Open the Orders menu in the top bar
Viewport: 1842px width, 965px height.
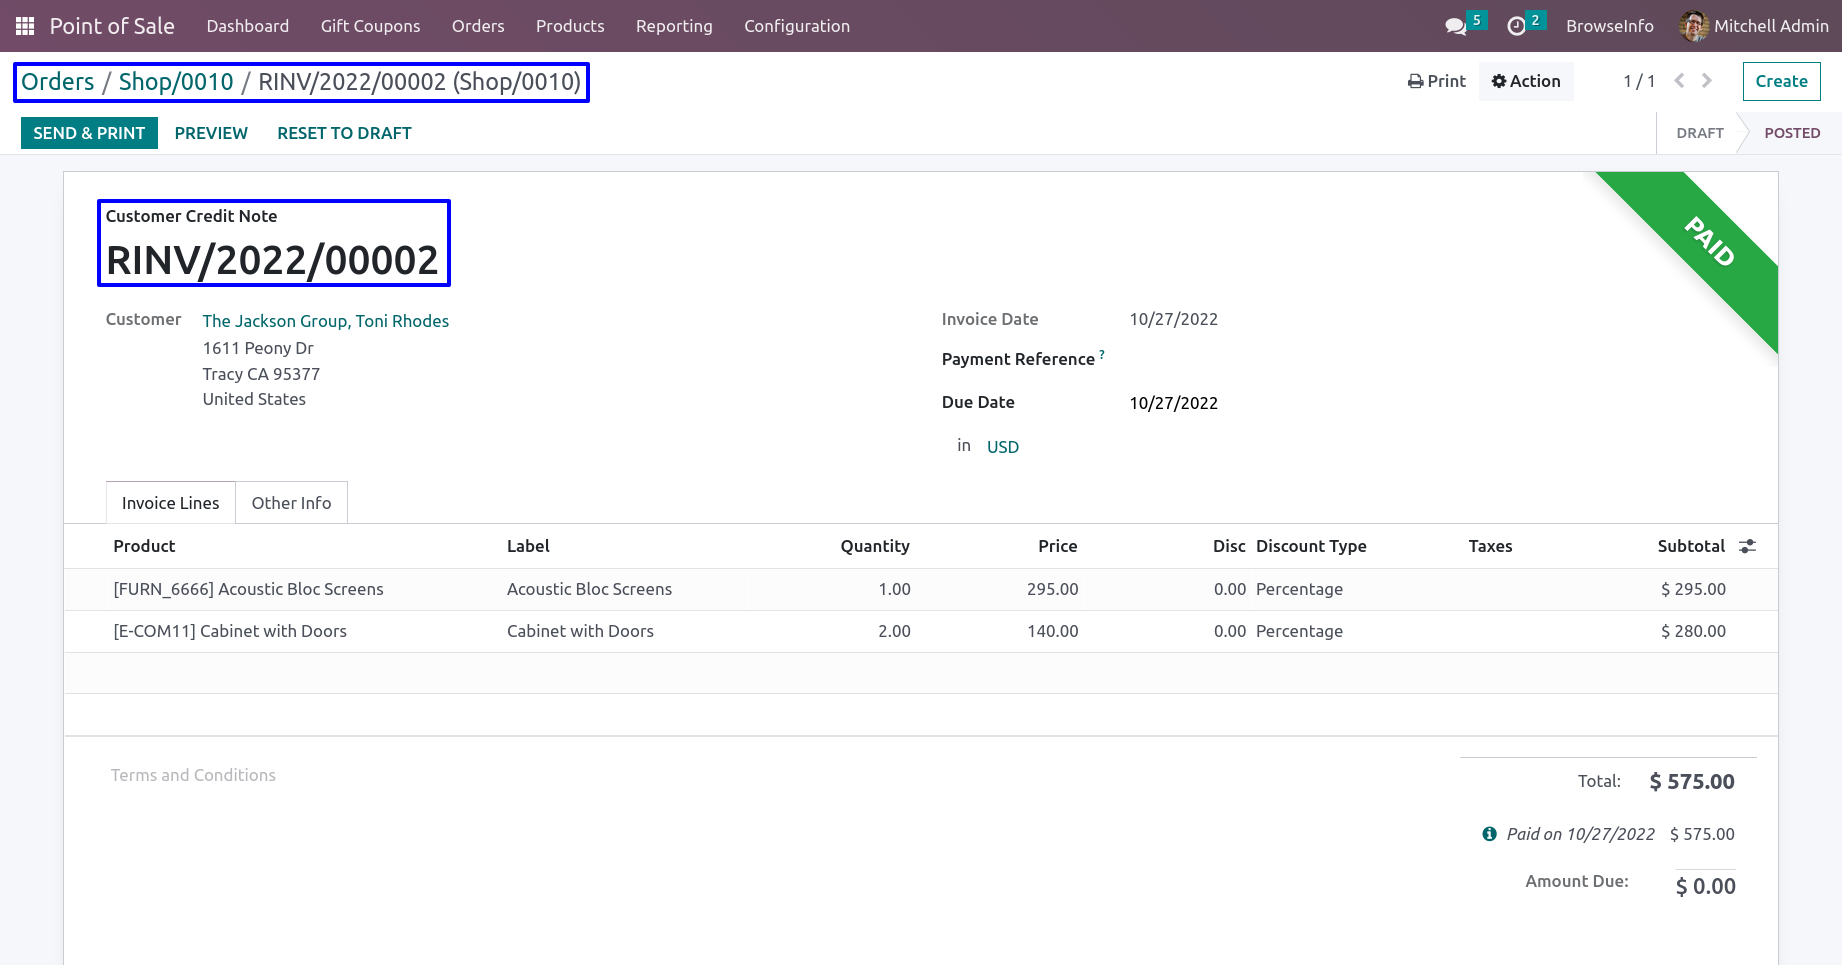point(478,26)
